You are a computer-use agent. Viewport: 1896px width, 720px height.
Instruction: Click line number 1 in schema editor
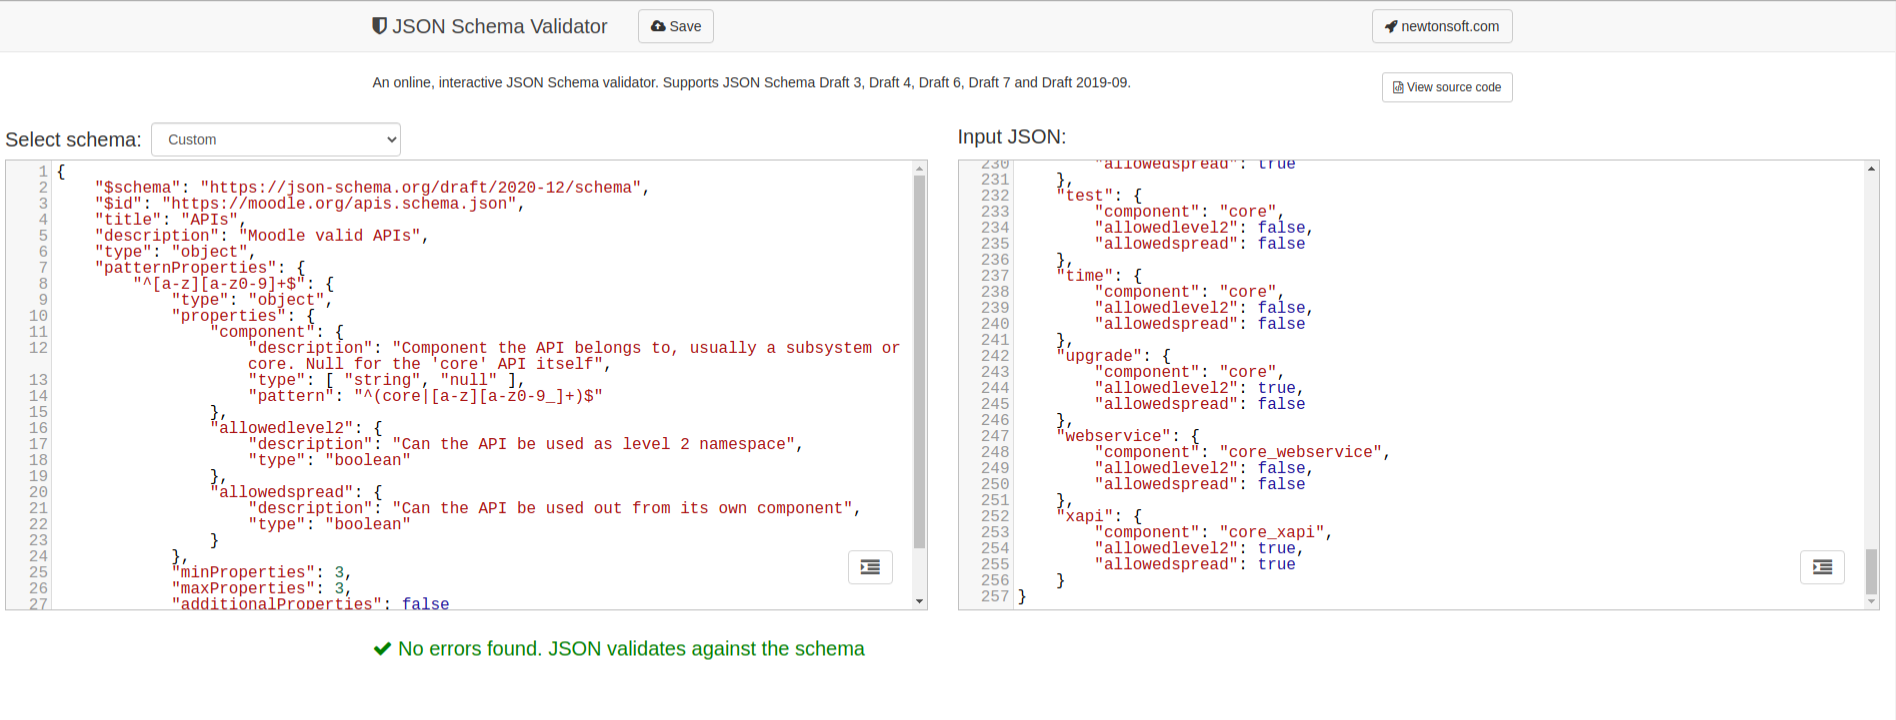pos(43,172)
